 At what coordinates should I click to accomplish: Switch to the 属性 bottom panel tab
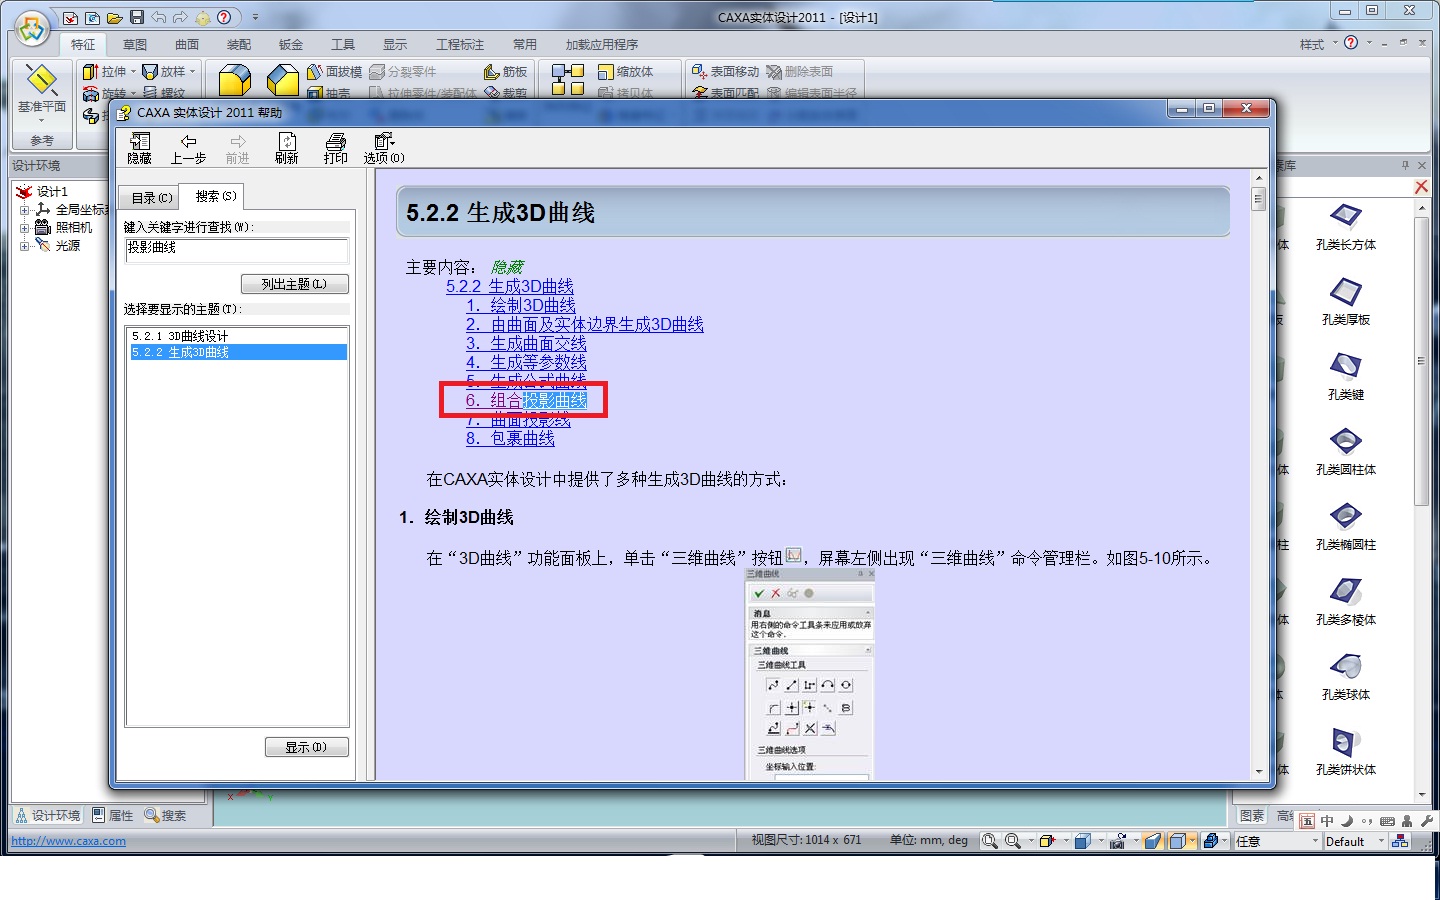click(x=113, y=816)
